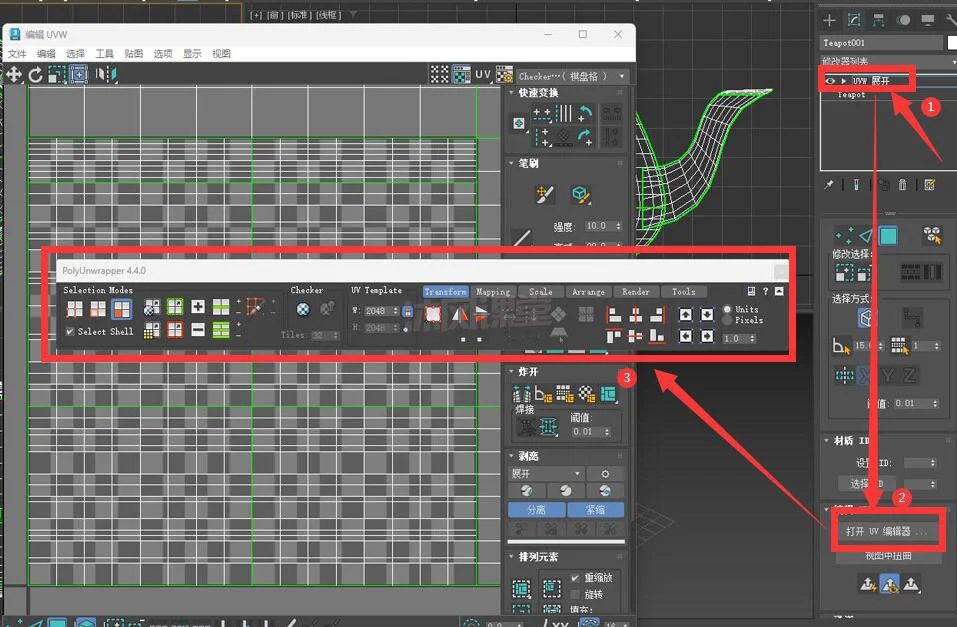The width and height of the screenshot is (957, 627).
Task: Select Teapot entry in modifier stack
Action: pos(851,95)
